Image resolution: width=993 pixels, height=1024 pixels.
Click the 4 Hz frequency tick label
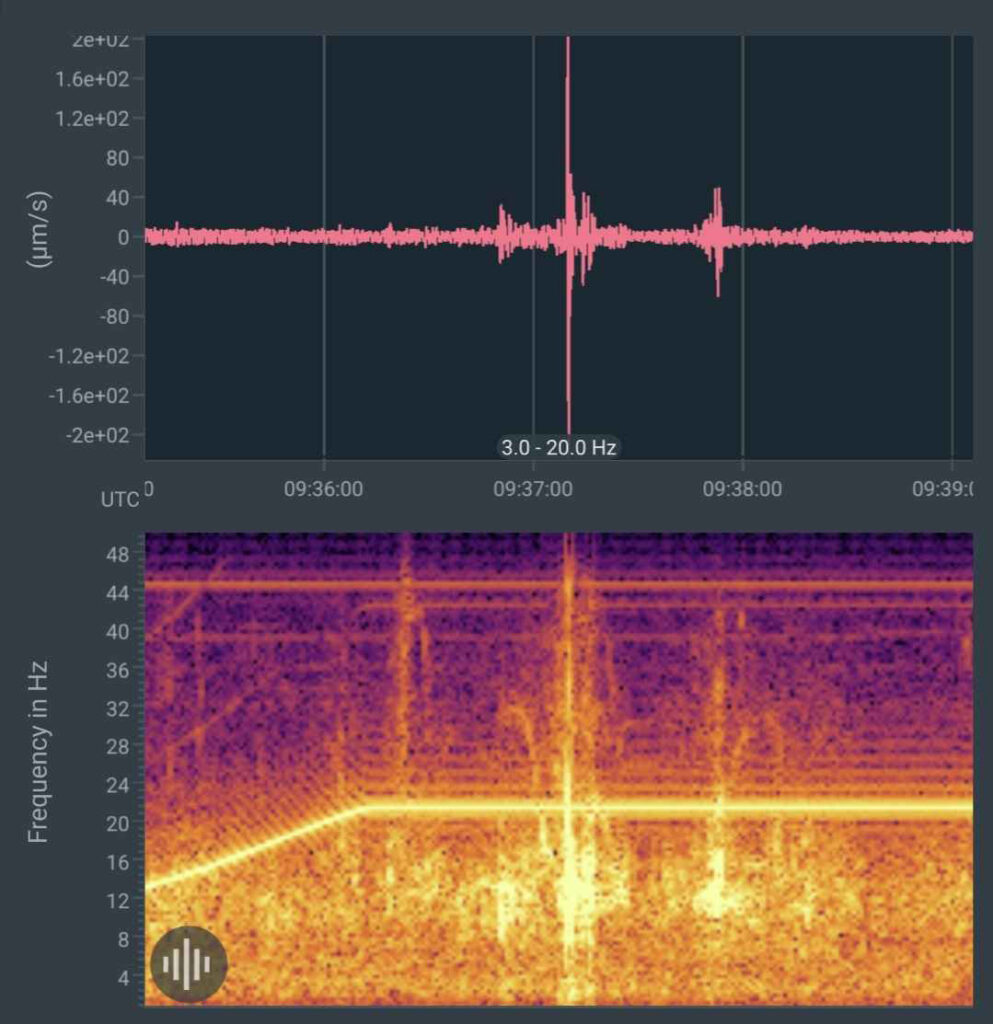[x=123, y=978]
